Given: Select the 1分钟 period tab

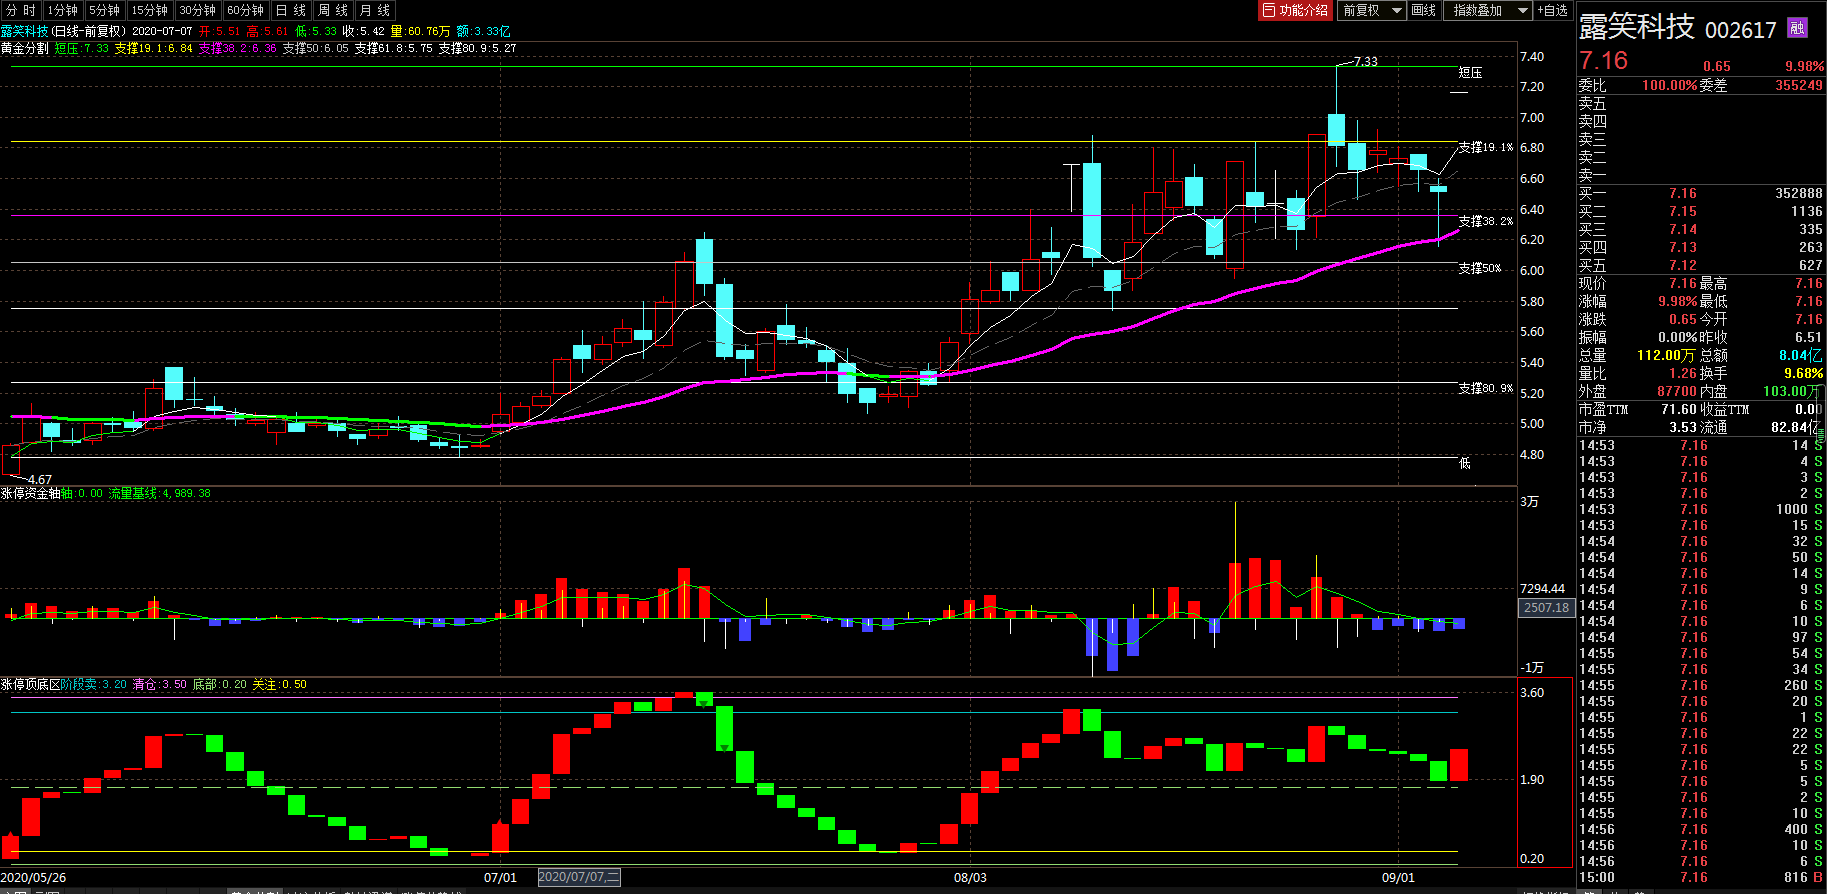Looking at the screenshot, I should tap(62, 10).
